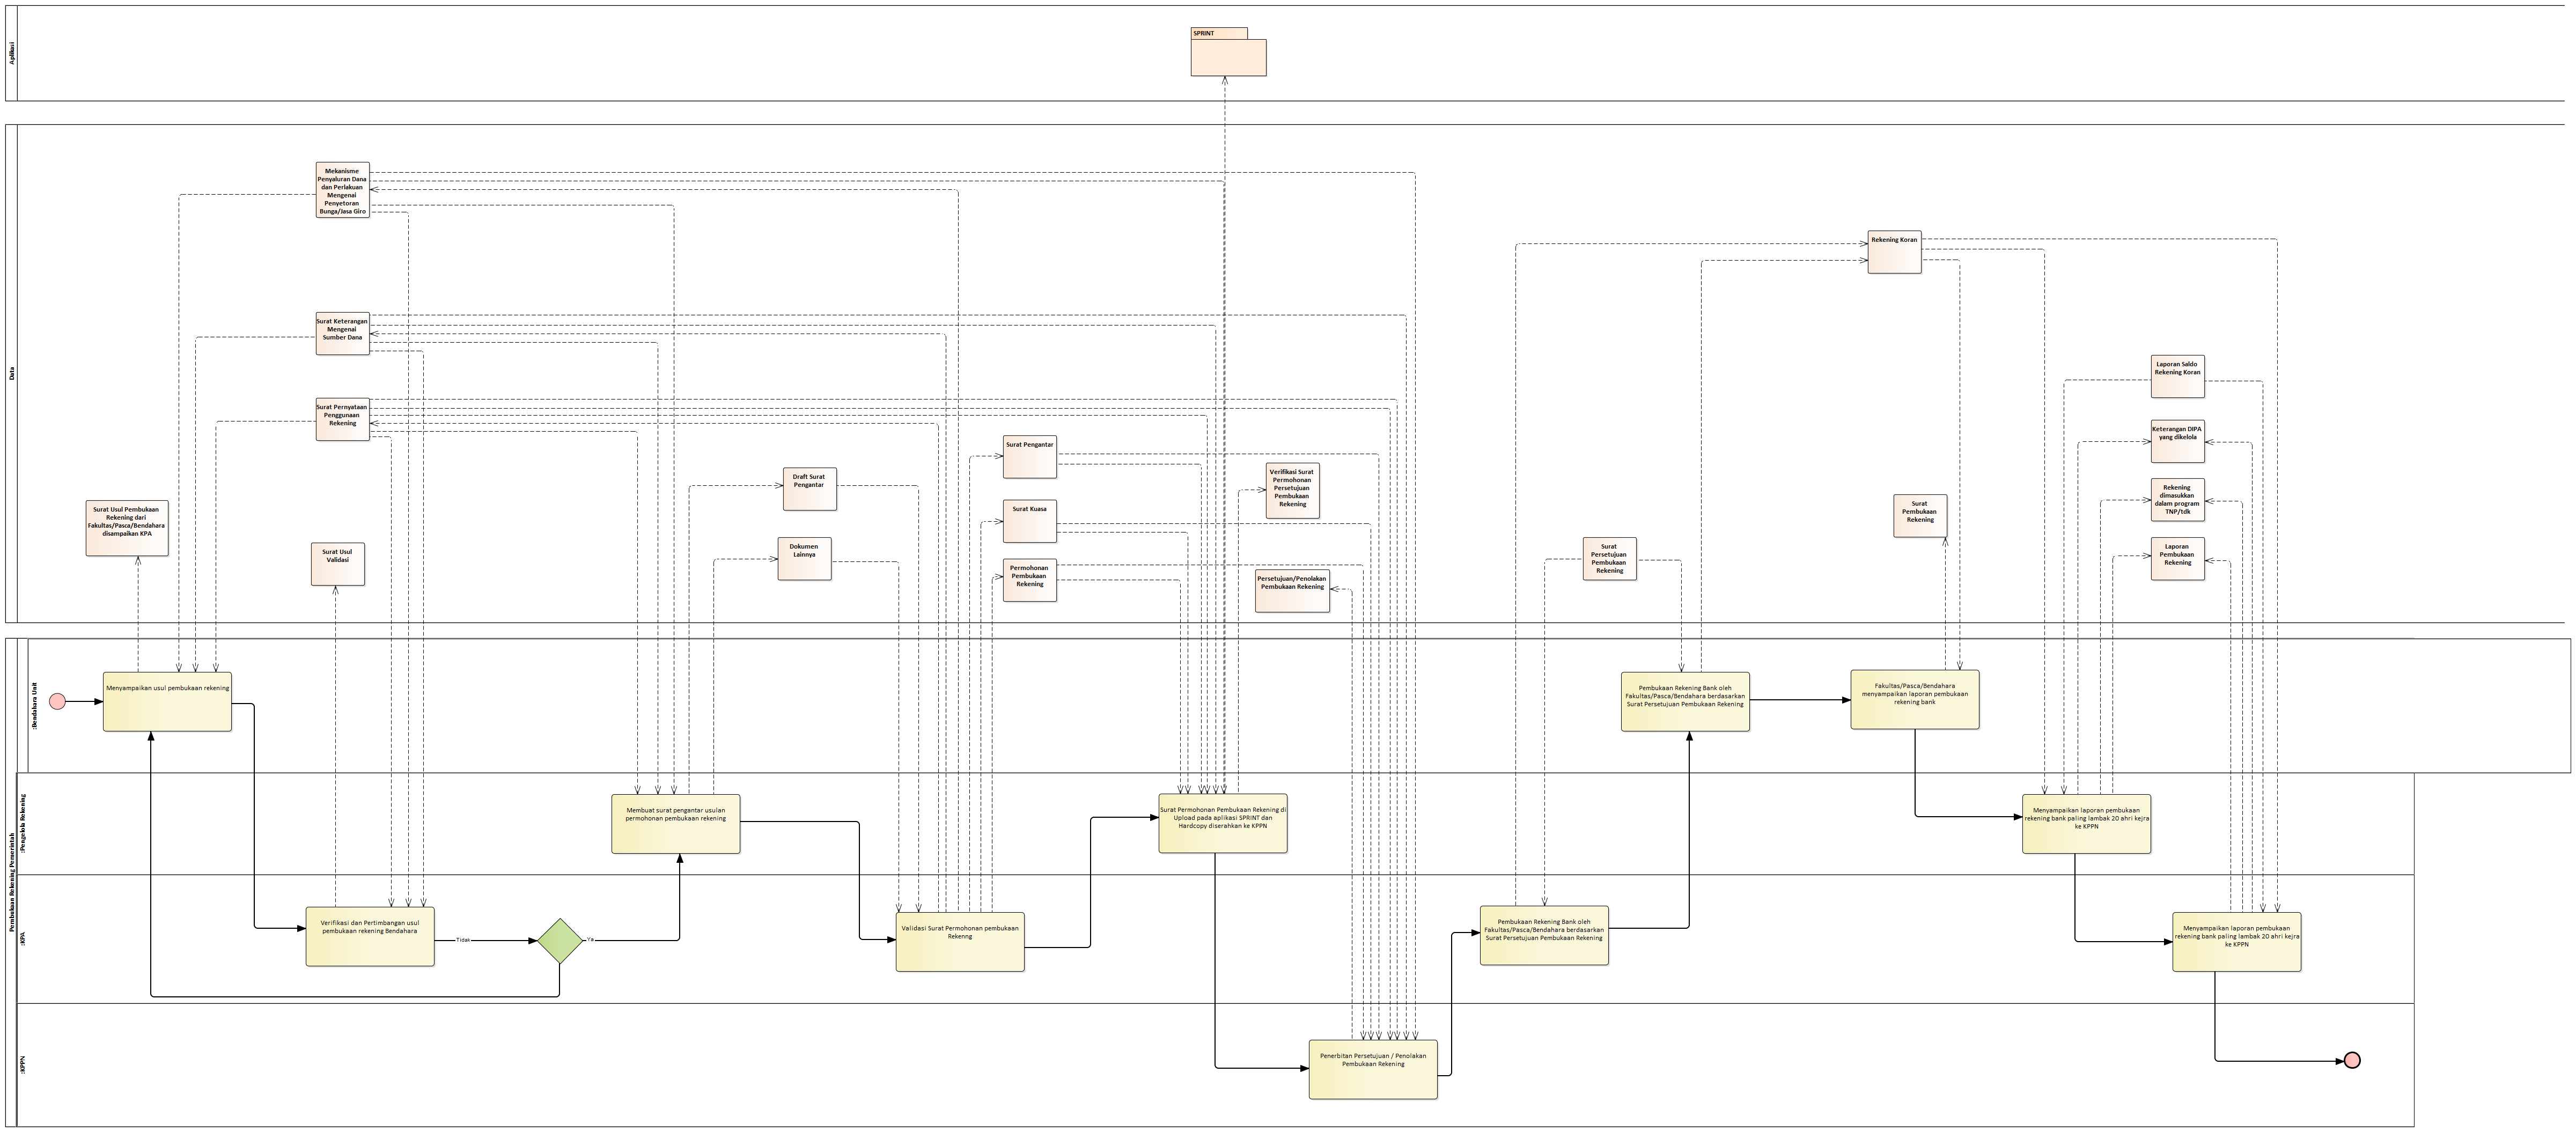Select the Surat Pembukaan Rekening data object

(1920, 516)
